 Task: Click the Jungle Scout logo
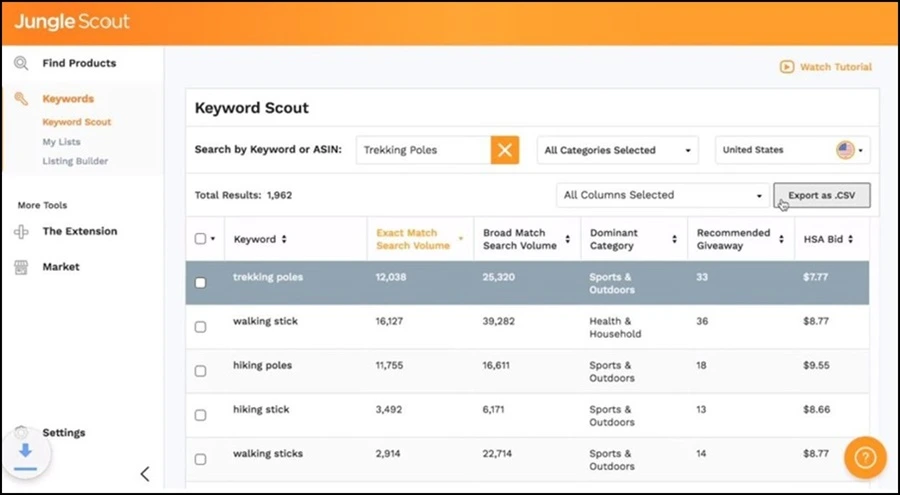72,22
